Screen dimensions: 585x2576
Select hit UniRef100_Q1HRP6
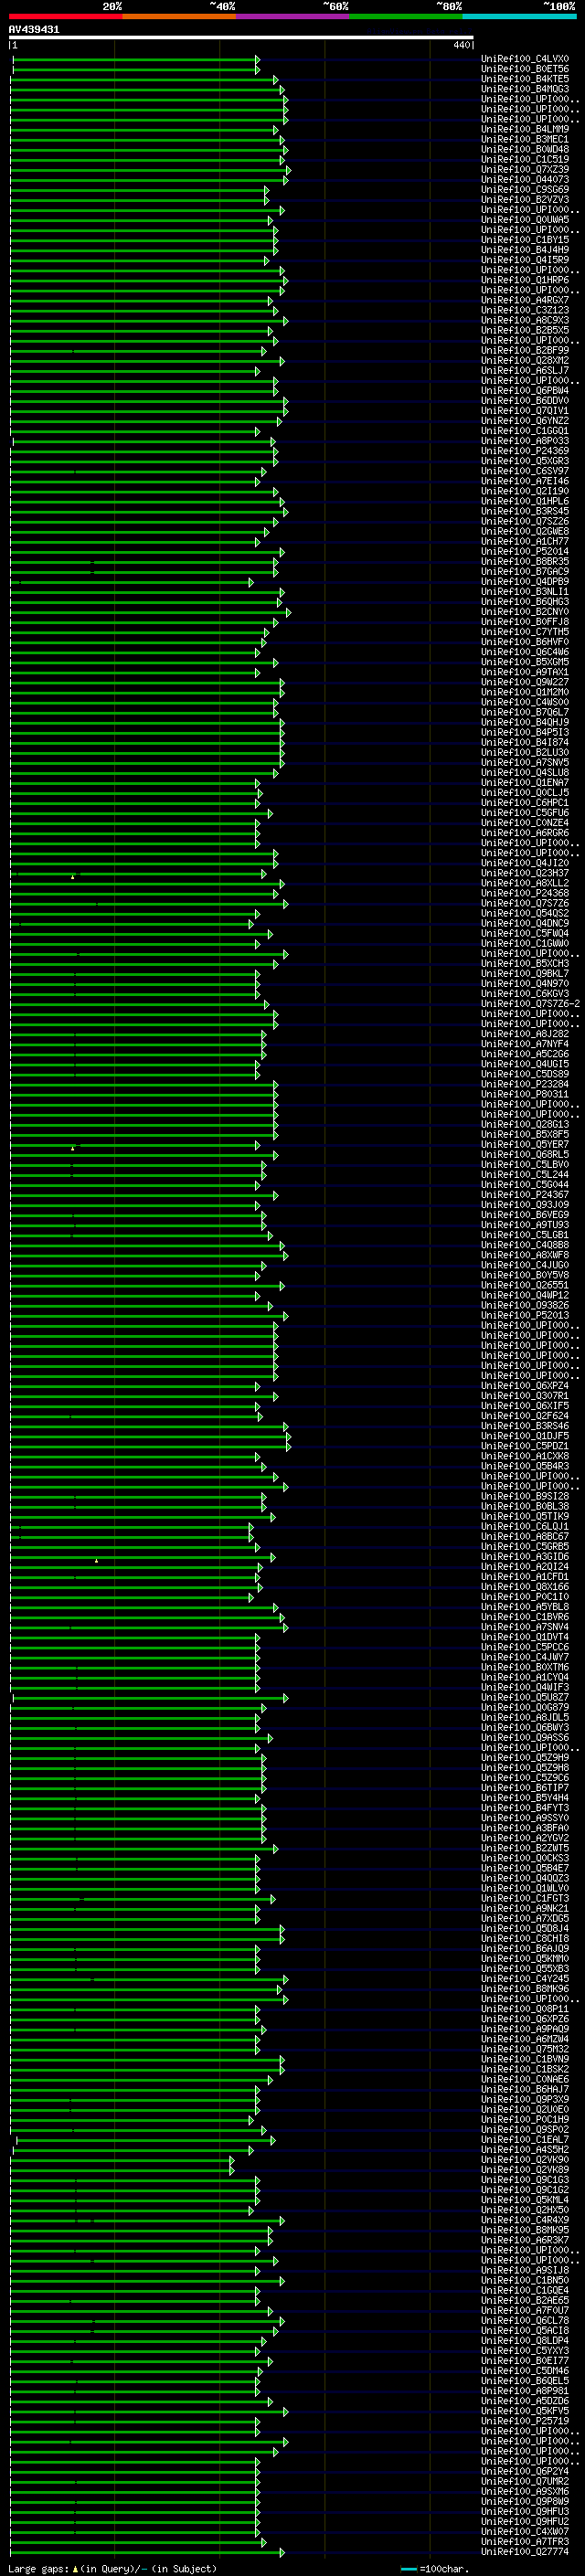[525, 280]
